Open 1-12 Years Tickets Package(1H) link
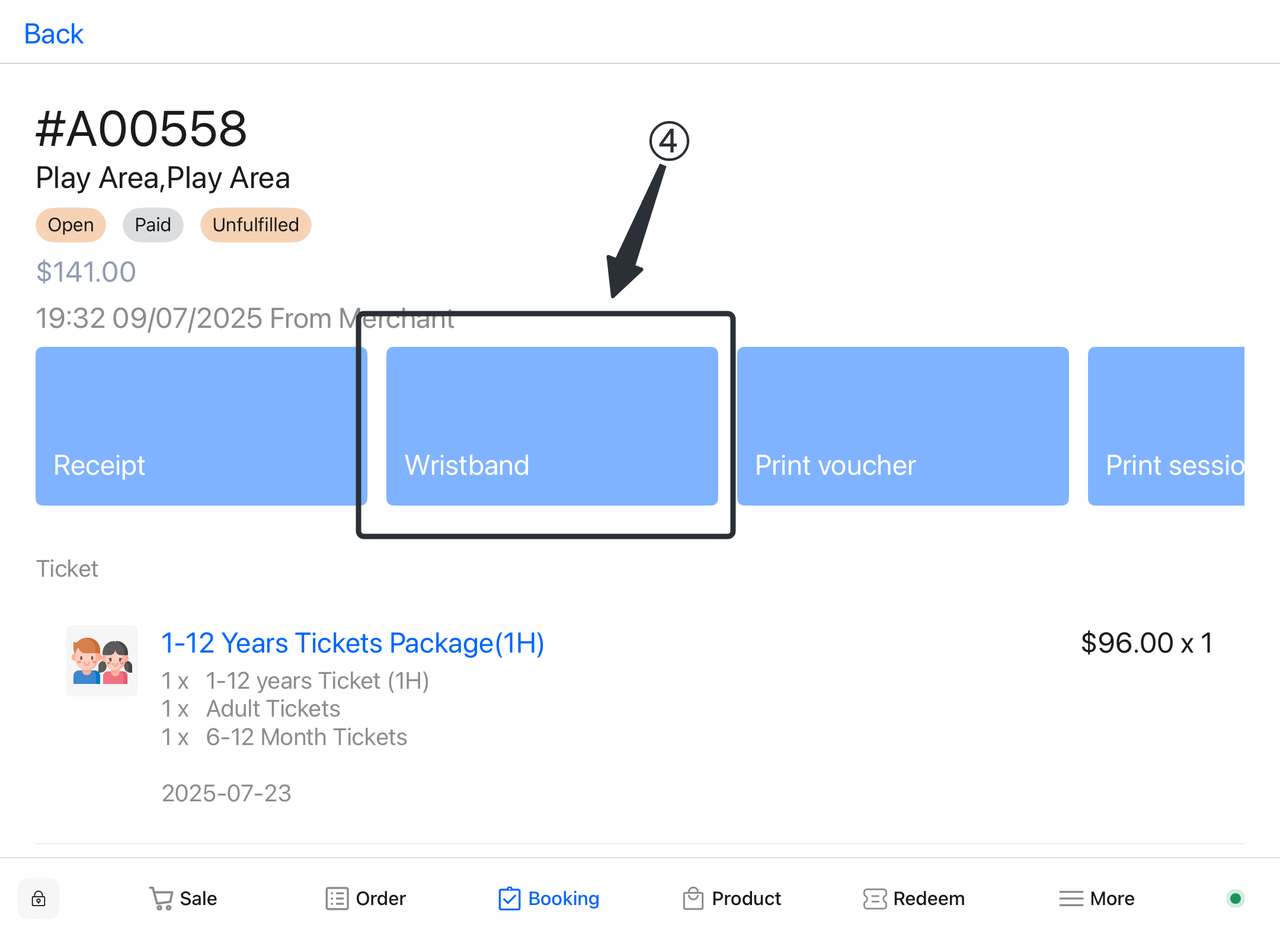Image resolution: width=1280 pixels, height=940 pixels. (353, 643)
